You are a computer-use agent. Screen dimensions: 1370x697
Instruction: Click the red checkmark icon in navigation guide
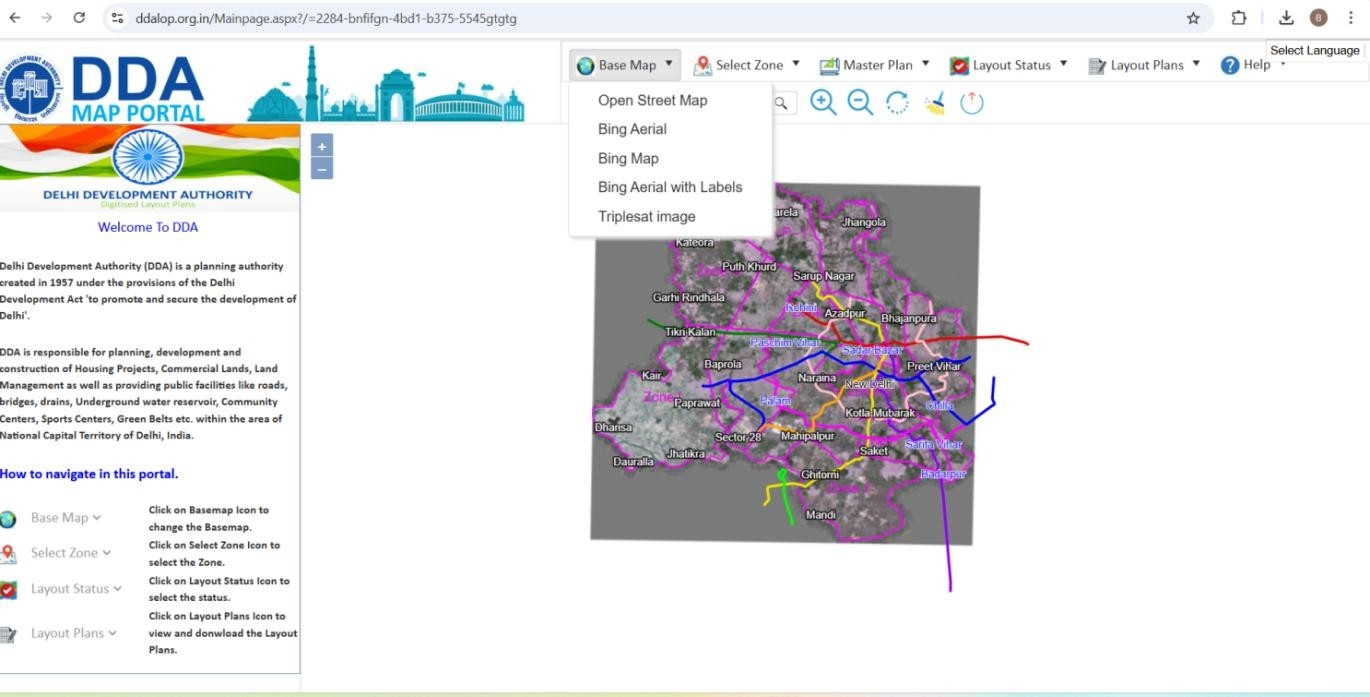pyautogui.click(x=8, y=590)
